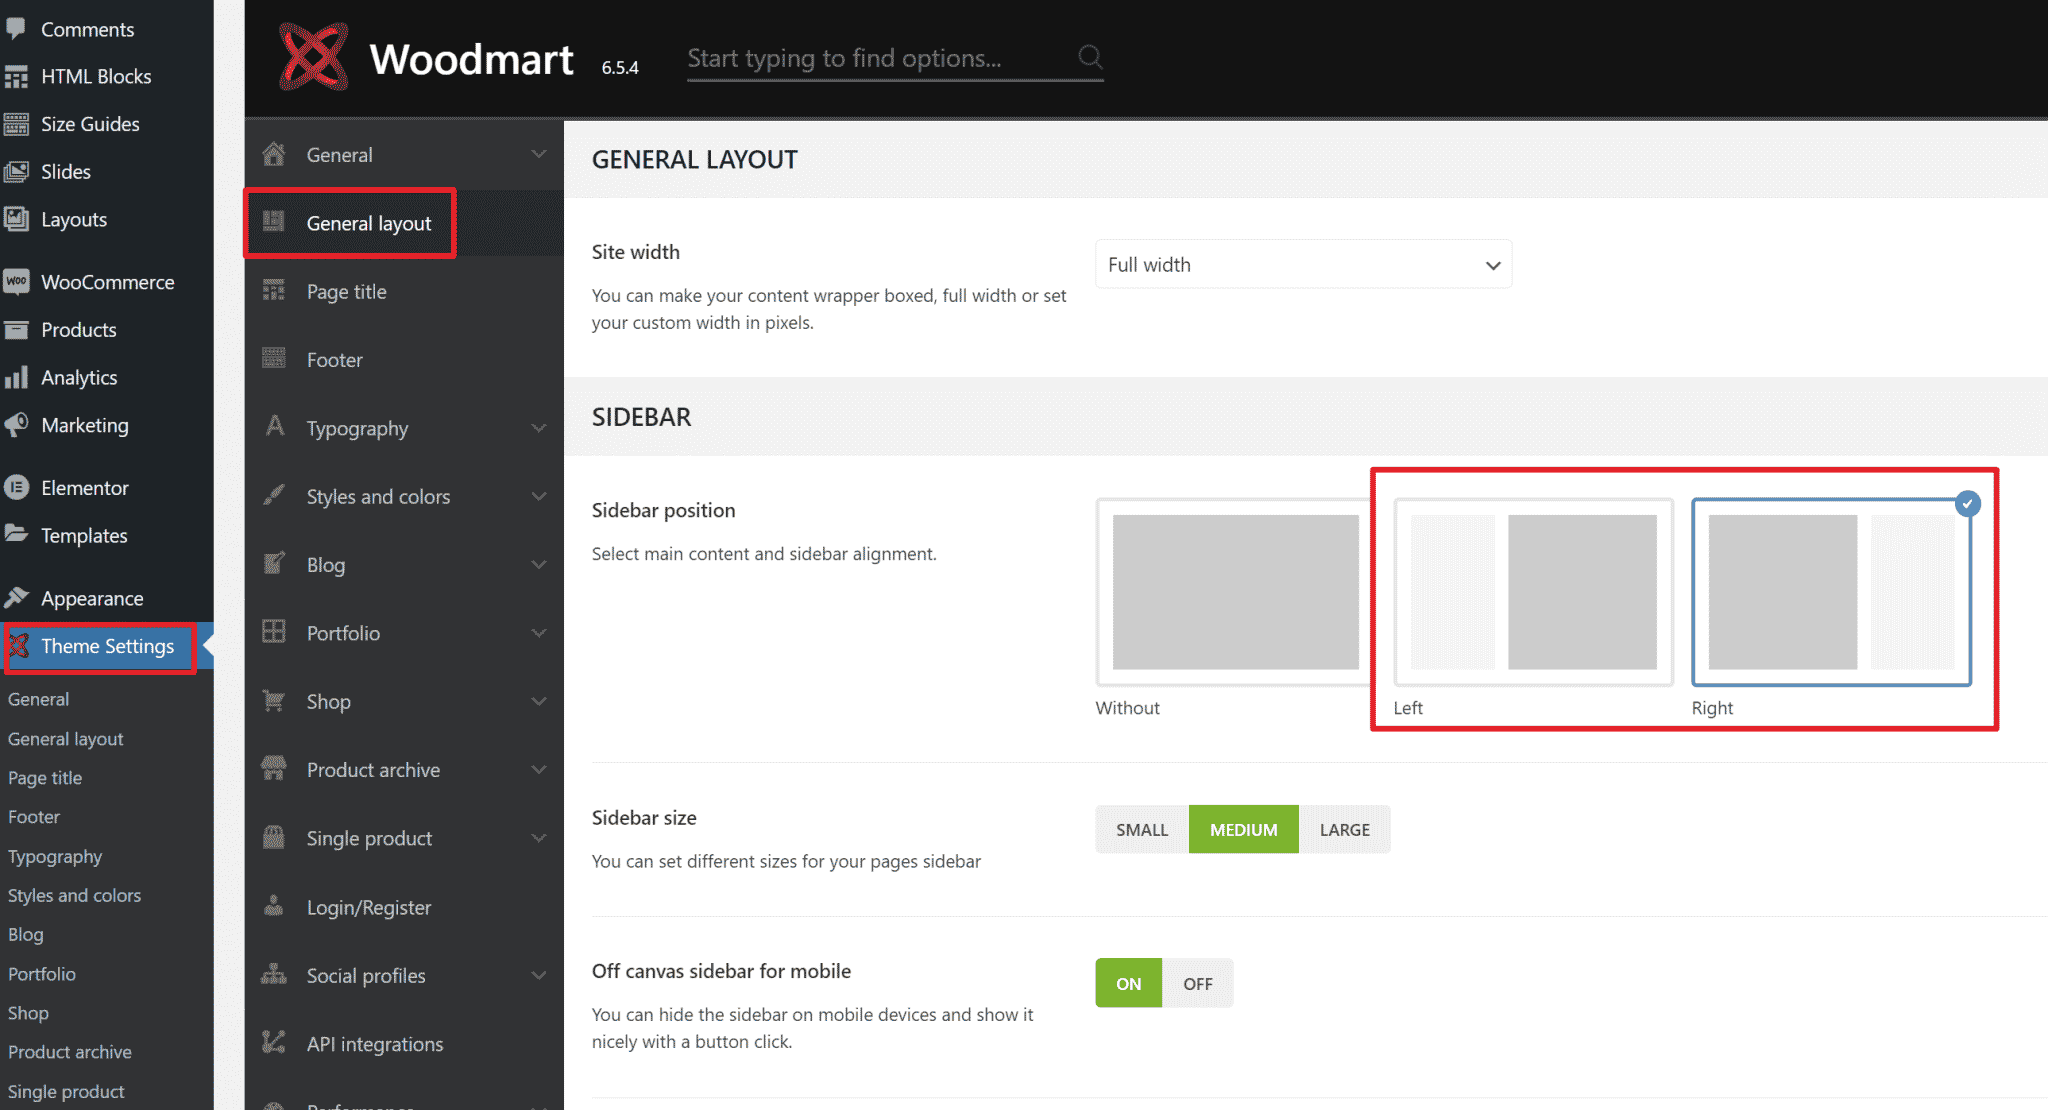Screen dimensions: 2048x1110
Task: Expand the Portfolio section chevron
Action: coord(539,633)
